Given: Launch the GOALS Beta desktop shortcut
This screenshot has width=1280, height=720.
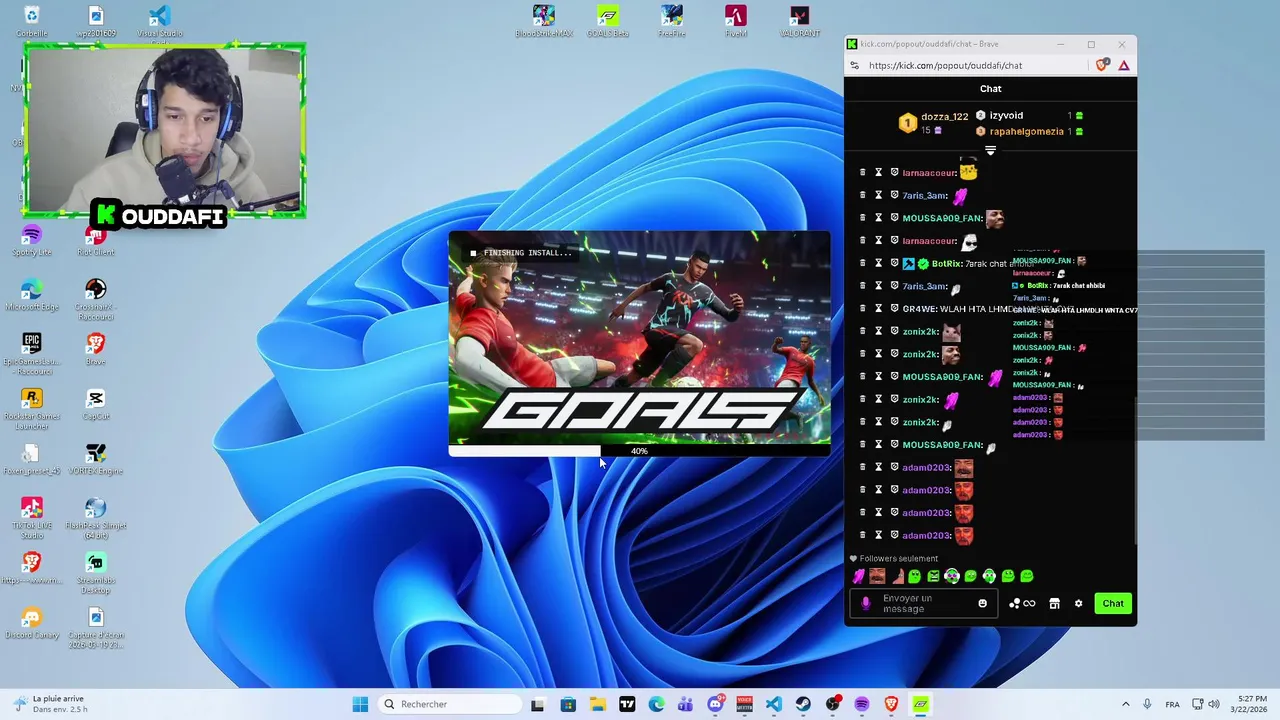Looking at the screenshot, I should pos(608,21).
